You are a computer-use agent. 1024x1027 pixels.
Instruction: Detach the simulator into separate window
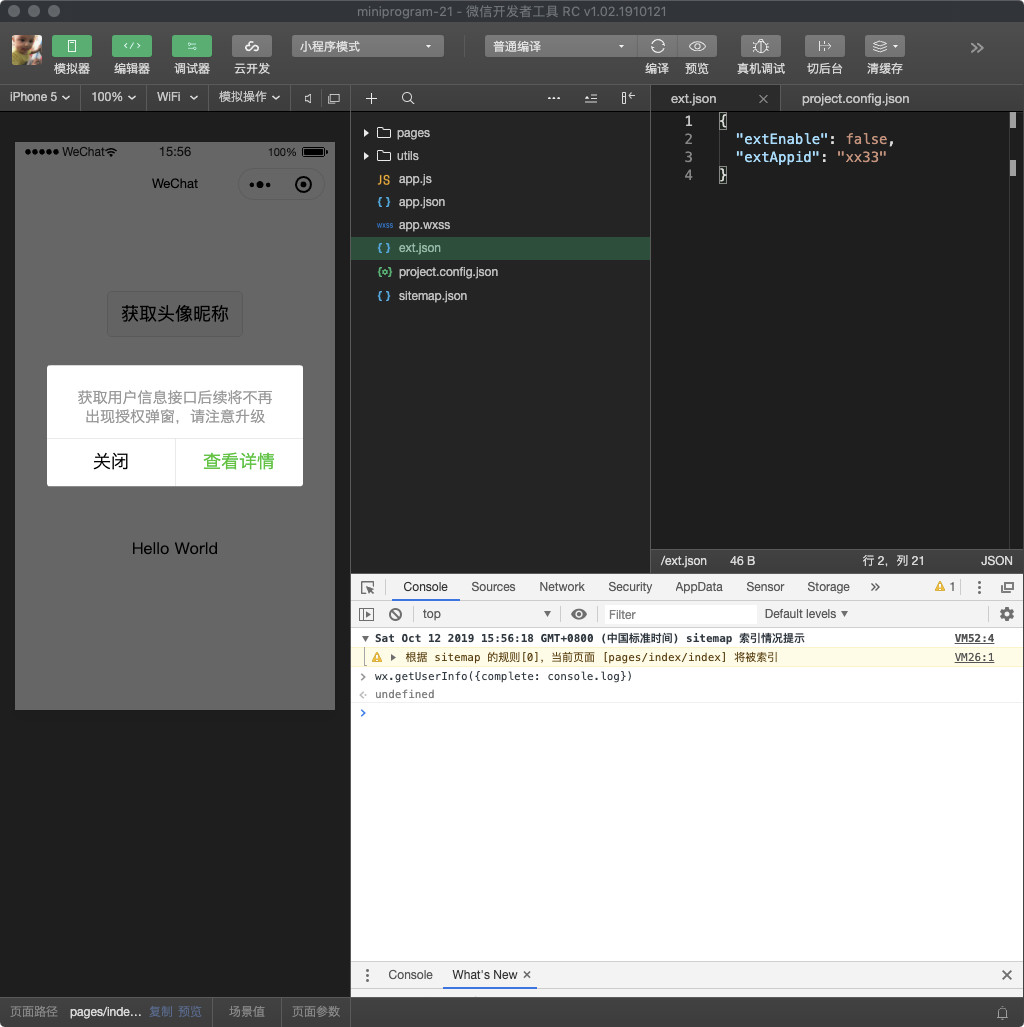point(334,98)
